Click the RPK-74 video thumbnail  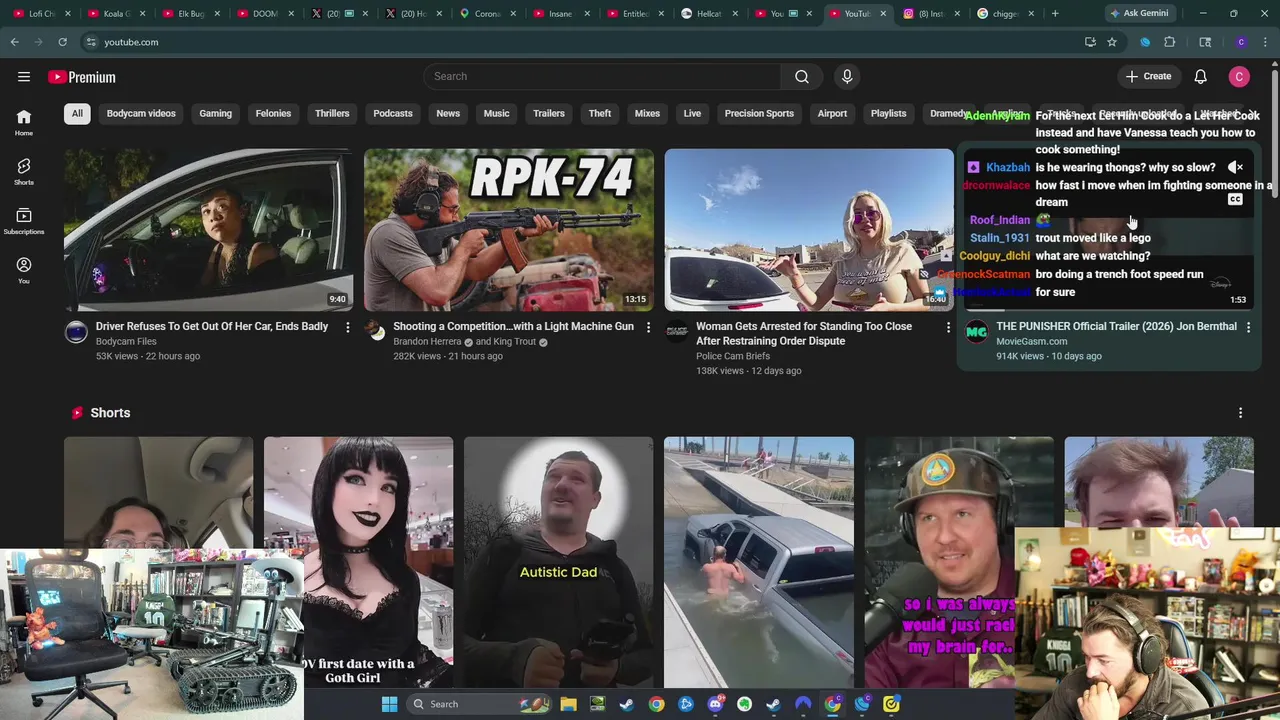509,230
